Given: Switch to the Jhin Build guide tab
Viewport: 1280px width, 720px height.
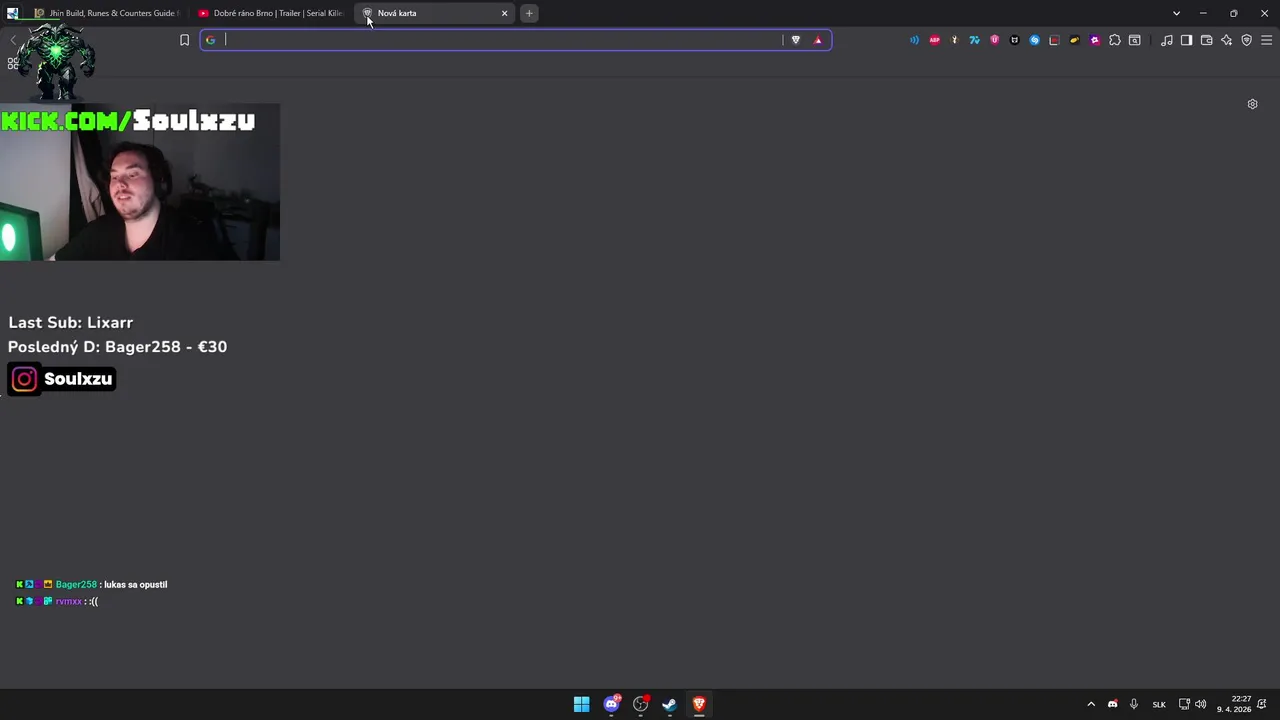Looking at the screenshot, I should 105,13.
